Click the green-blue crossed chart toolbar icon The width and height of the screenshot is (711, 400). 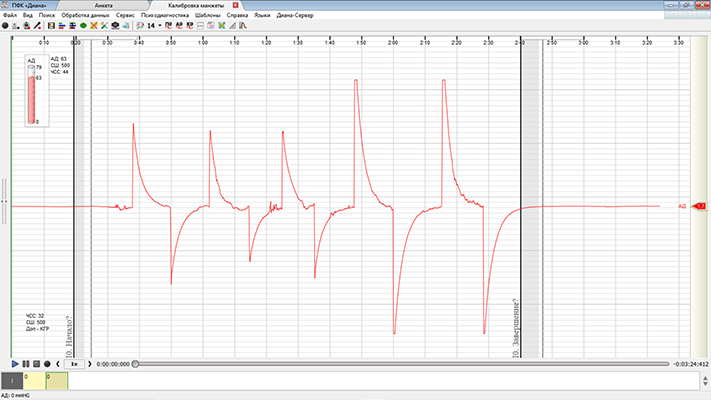[x=222, y=26]
